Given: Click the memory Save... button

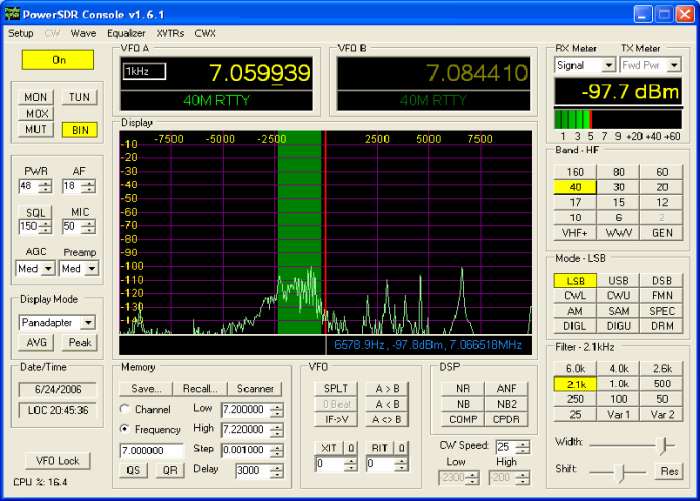Looking at the screenshot, I should [x=146, y=388].
